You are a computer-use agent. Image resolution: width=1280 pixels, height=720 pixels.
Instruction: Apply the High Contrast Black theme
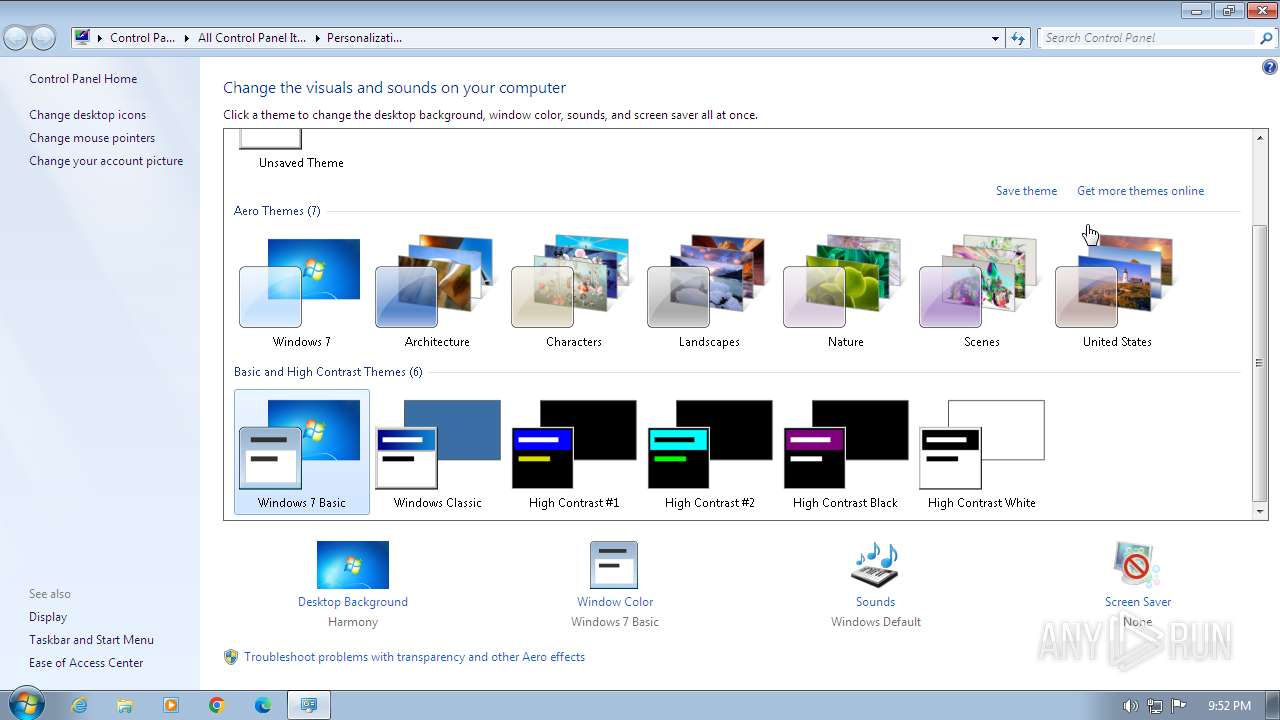click(845, 452)
